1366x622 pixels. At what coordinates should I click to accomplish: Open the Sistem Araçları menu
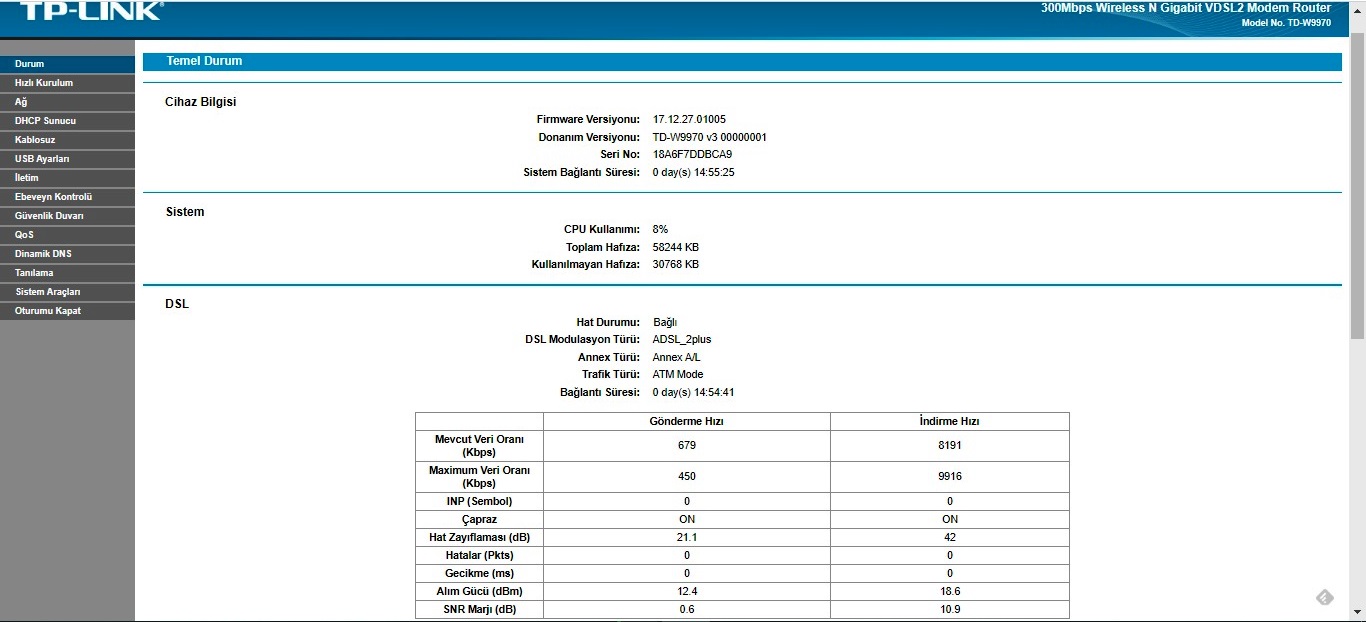[67, 292]
